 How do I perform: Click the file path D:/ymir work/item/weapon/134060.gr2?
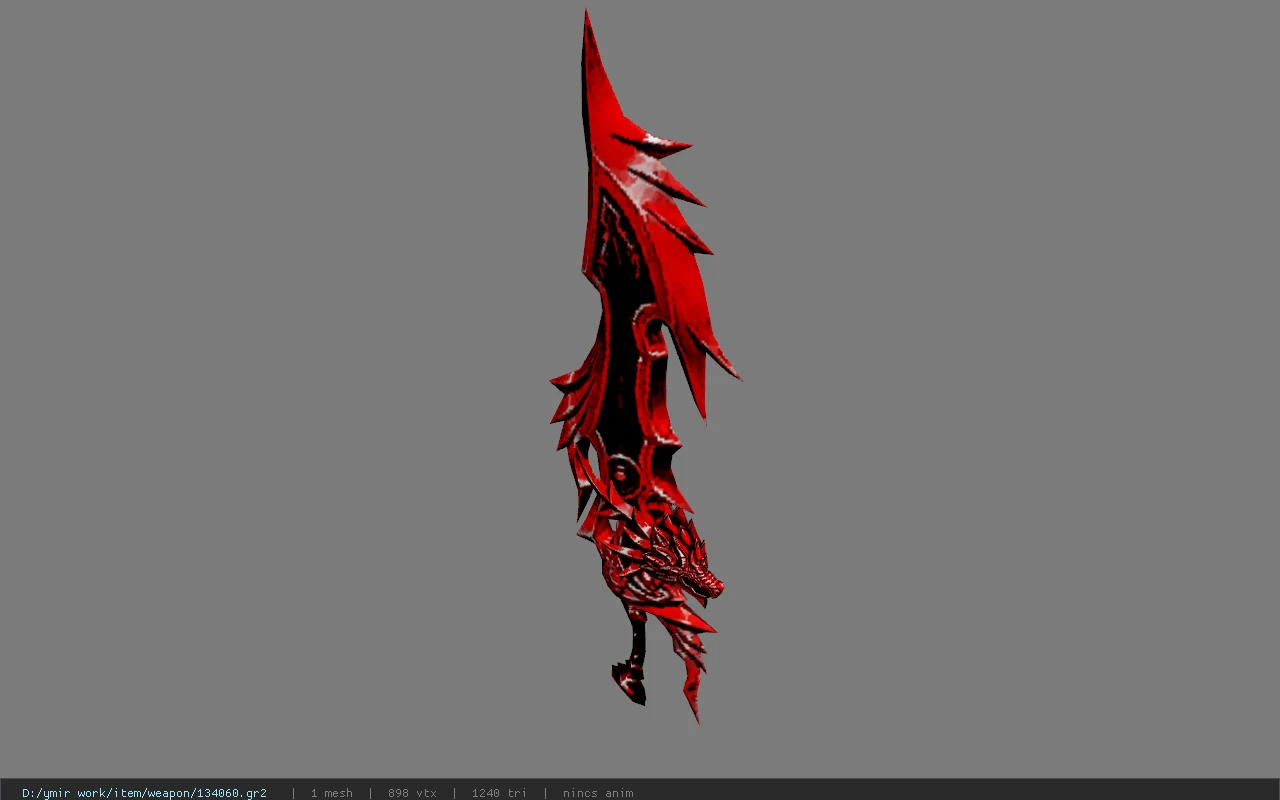[x=144, y=793]
